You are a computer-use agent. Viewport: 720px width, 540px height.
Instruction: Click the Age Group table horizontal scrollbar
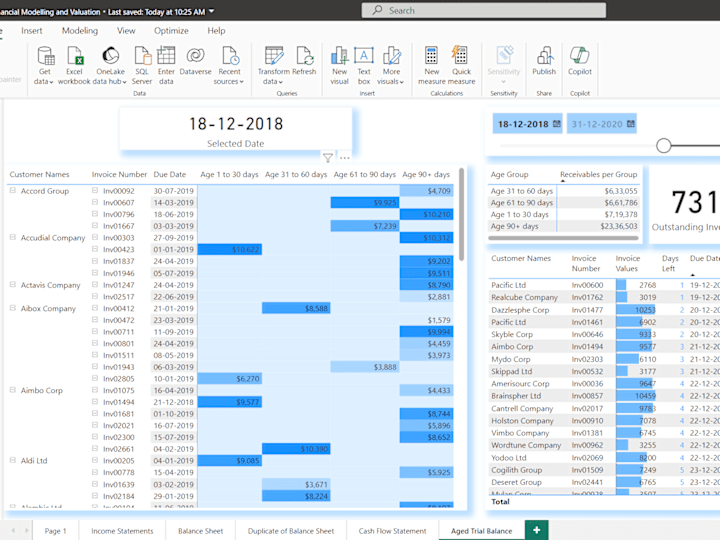(x=563, y=238)
